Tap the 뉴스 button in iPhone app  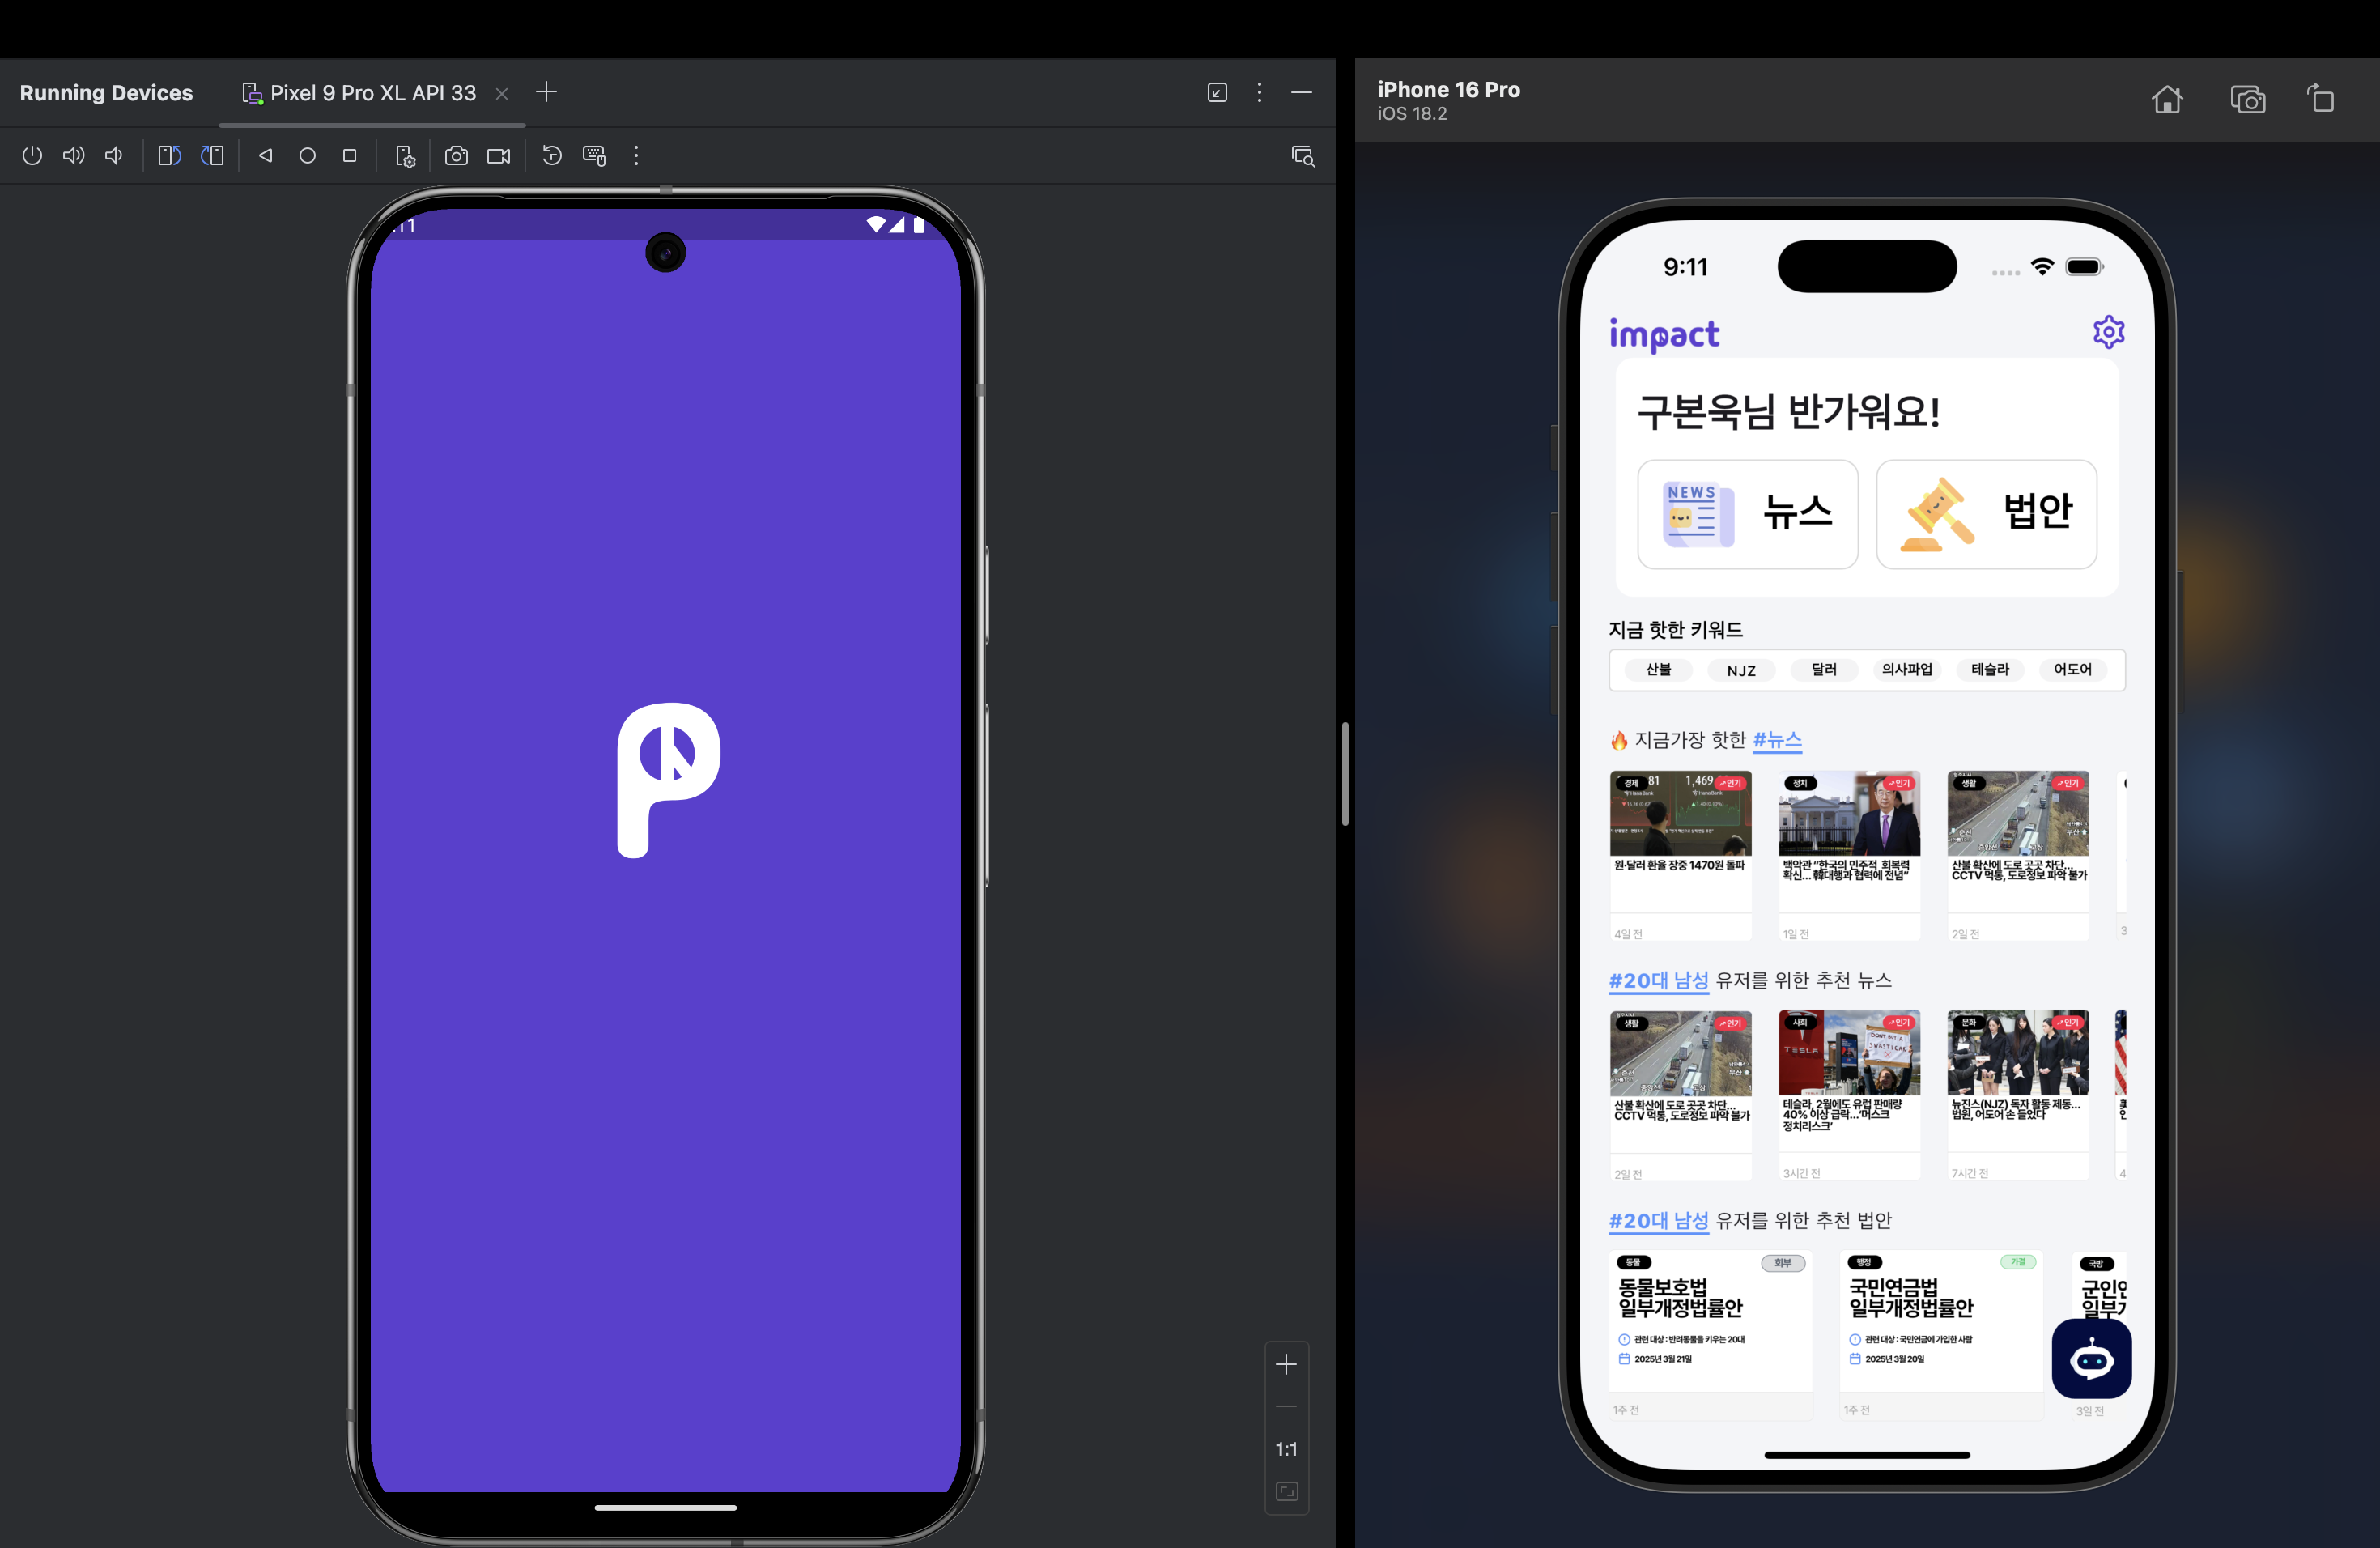point(1747,514)
